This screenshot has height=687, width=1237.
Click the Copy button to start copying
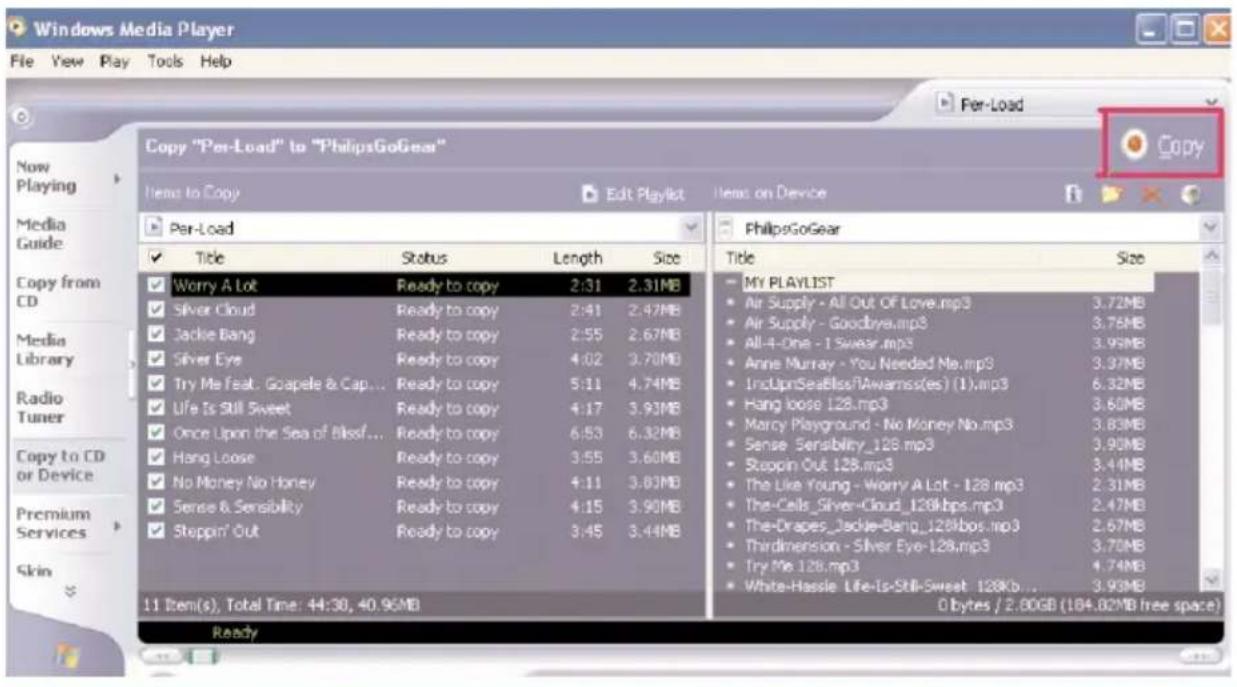(1164, 145)
